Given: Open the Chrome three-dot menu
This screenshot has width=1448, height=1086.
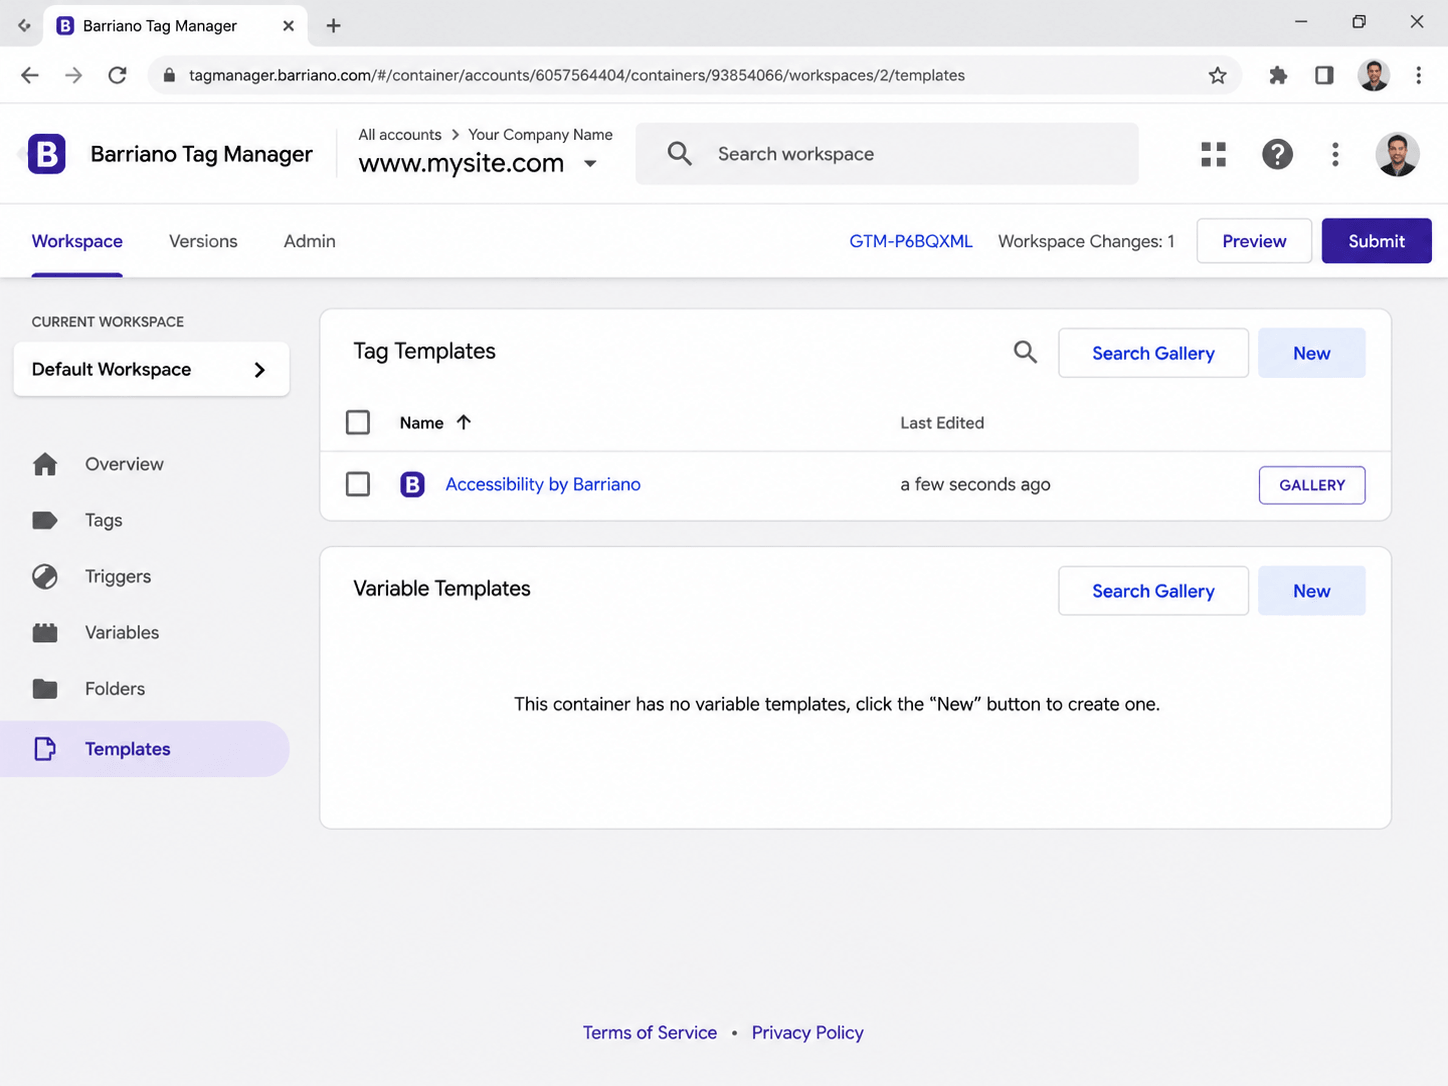Looking at the screenshot, I should (x=1418, y=75).
